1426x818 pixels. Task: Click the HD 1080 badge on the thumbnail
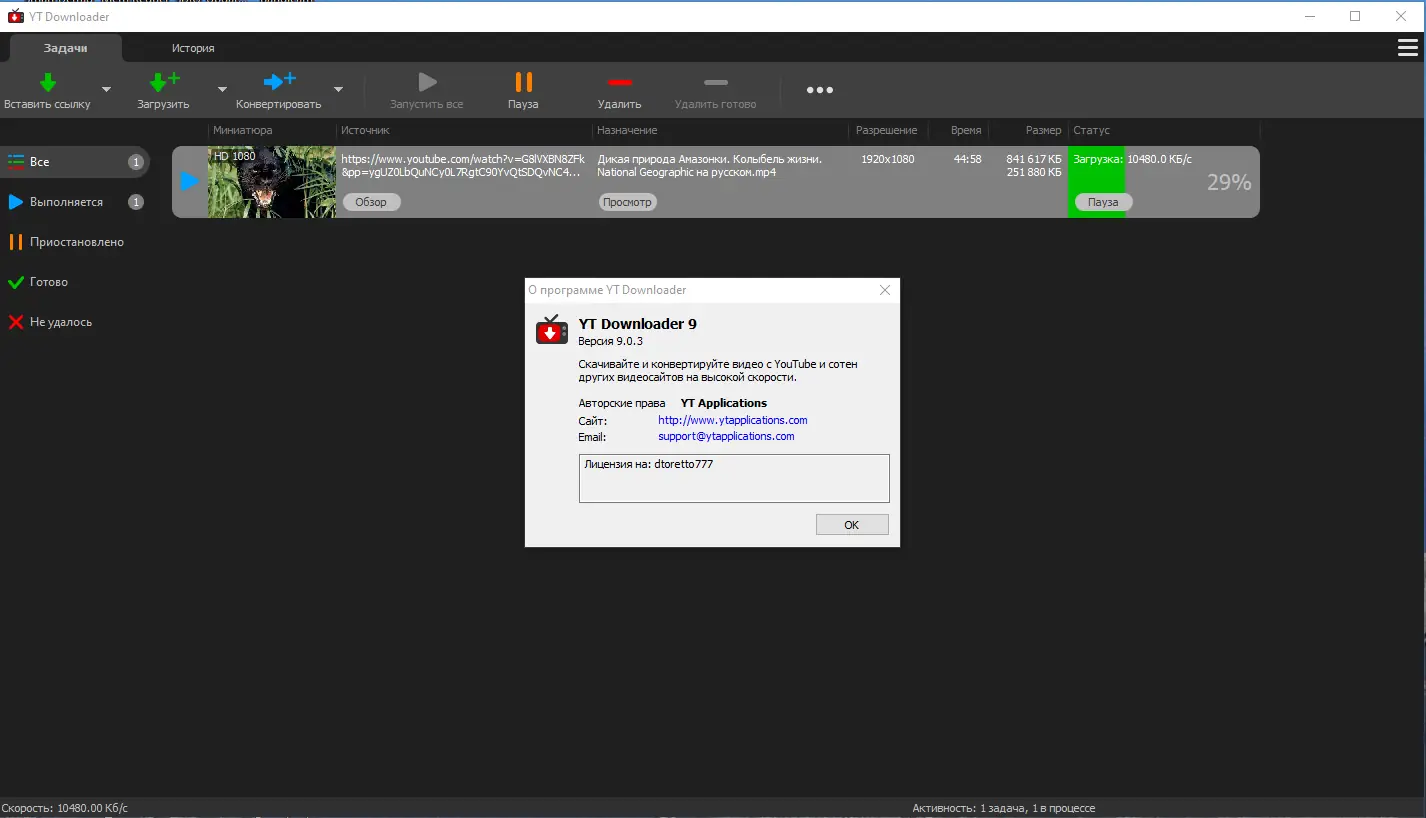pos(235,156)
